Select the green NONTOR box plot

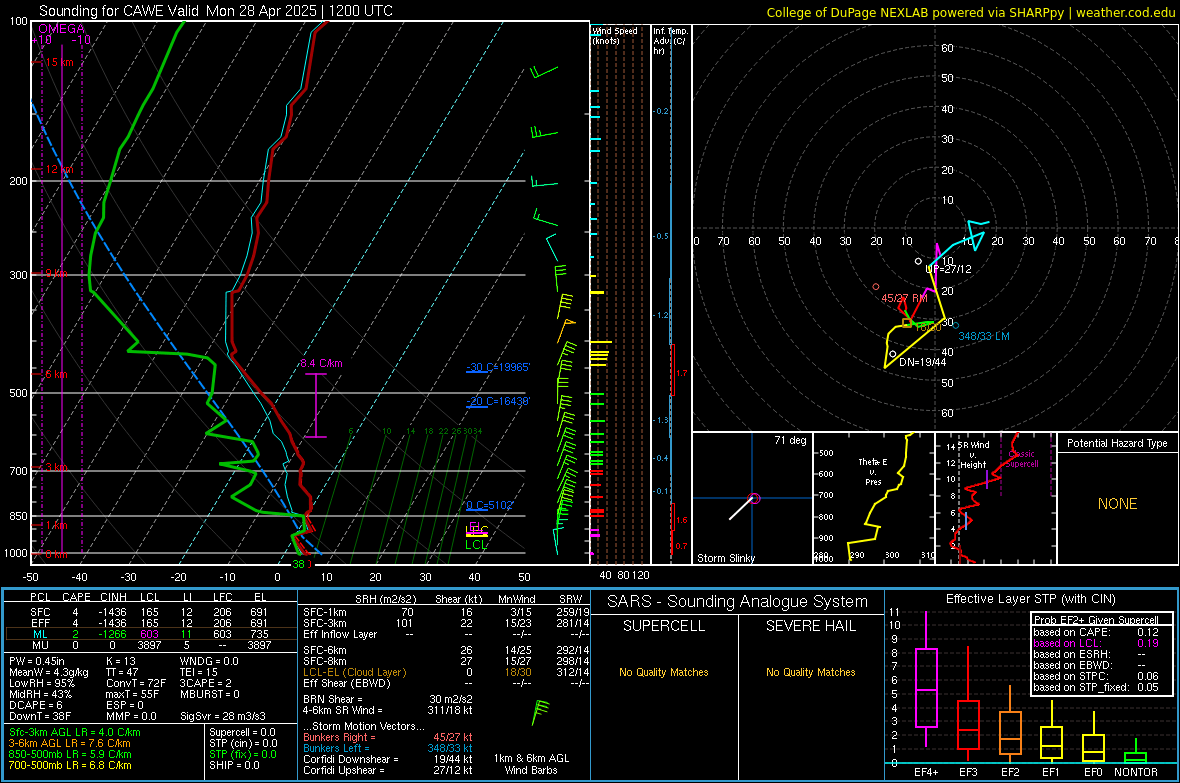1136,752
